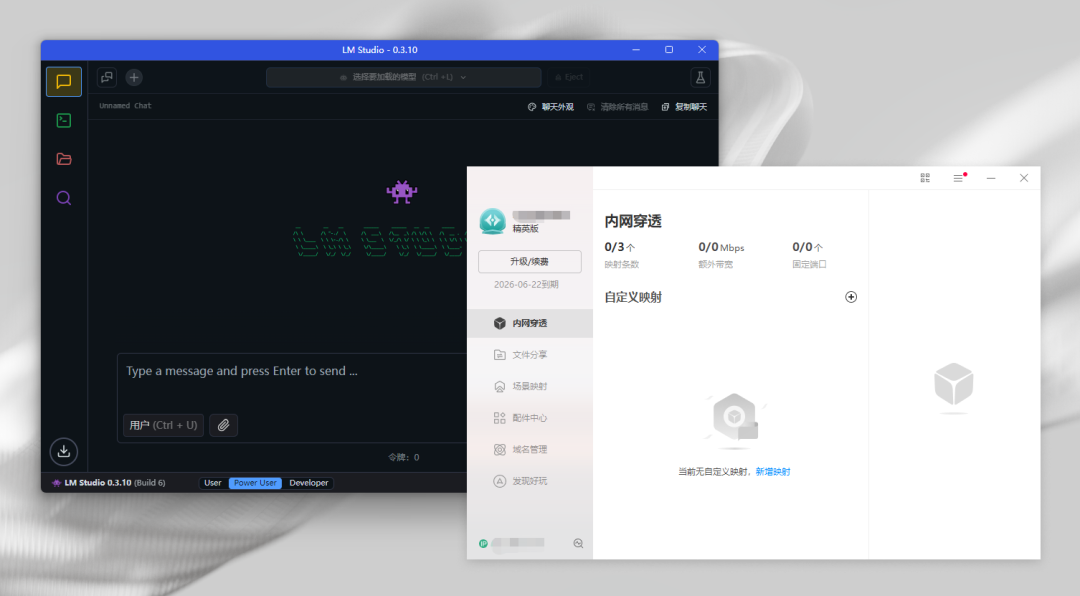Close the tunneling app window
Screen dimensions: 1080x596
point(1024,178)
